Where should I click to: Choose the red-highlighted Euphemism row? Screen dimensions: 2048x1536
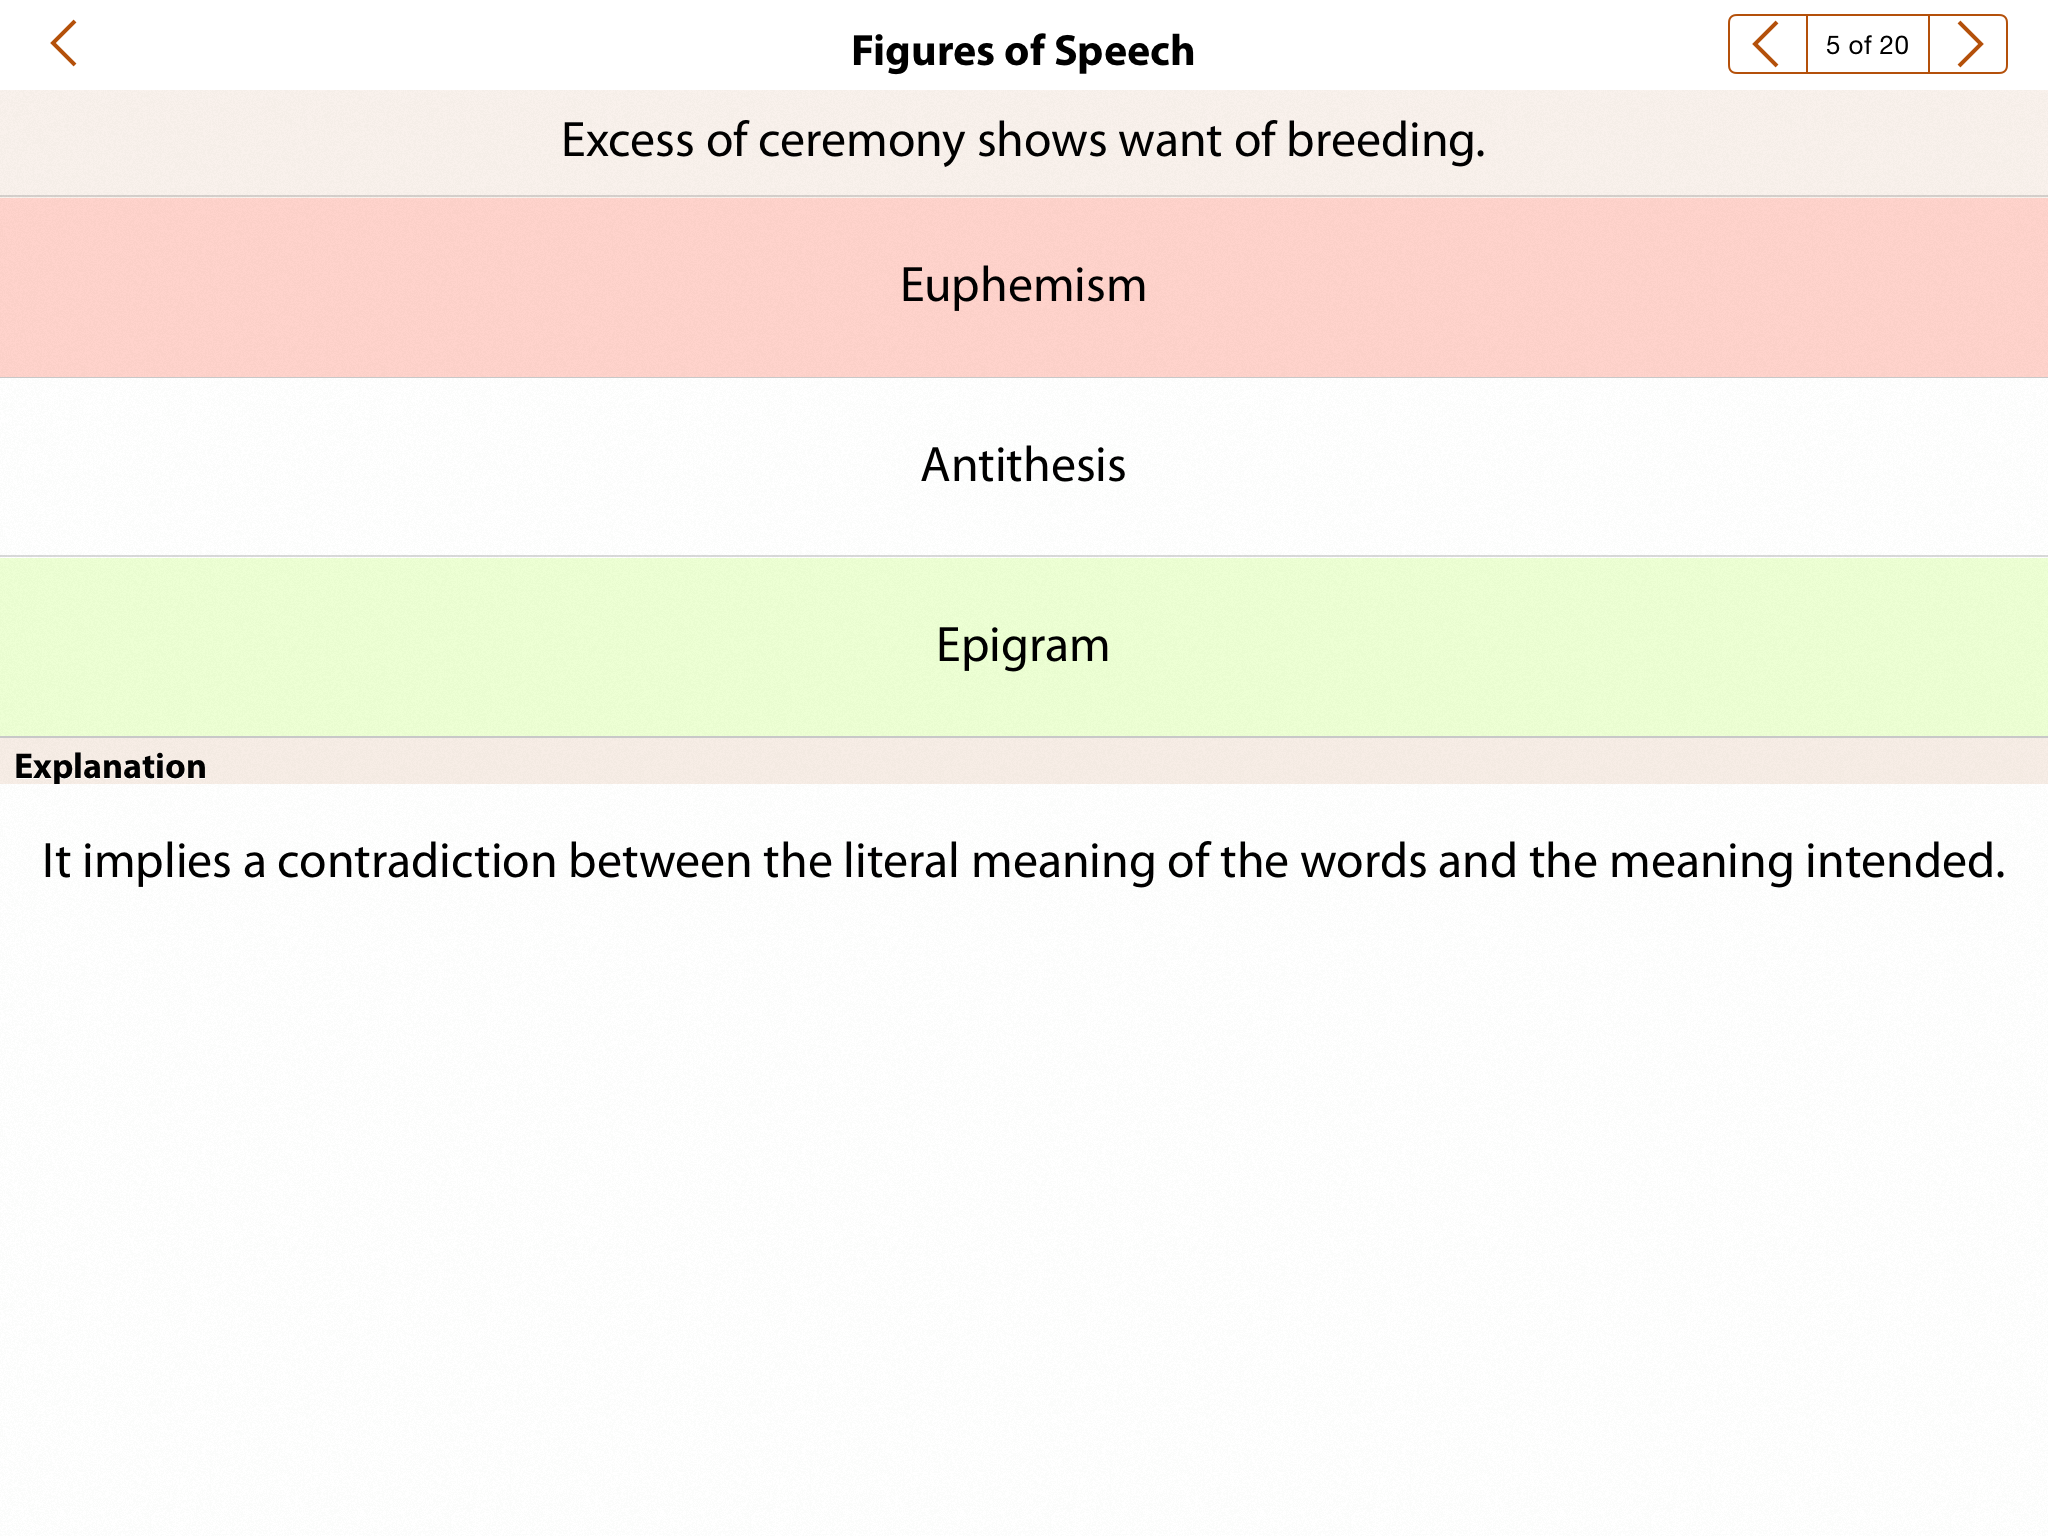tap(1023, 287)
